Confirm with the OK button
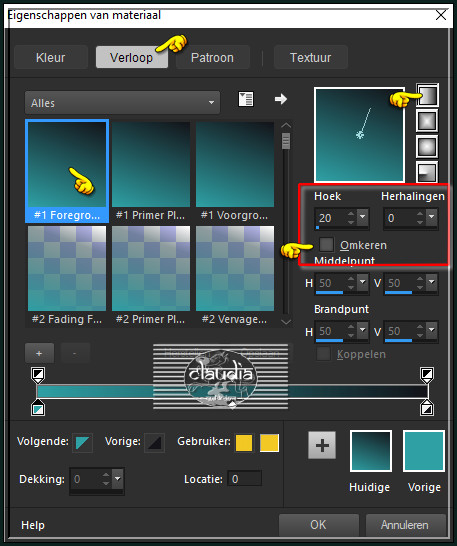Viewport: 457px width, 546px height. (319, 525)
